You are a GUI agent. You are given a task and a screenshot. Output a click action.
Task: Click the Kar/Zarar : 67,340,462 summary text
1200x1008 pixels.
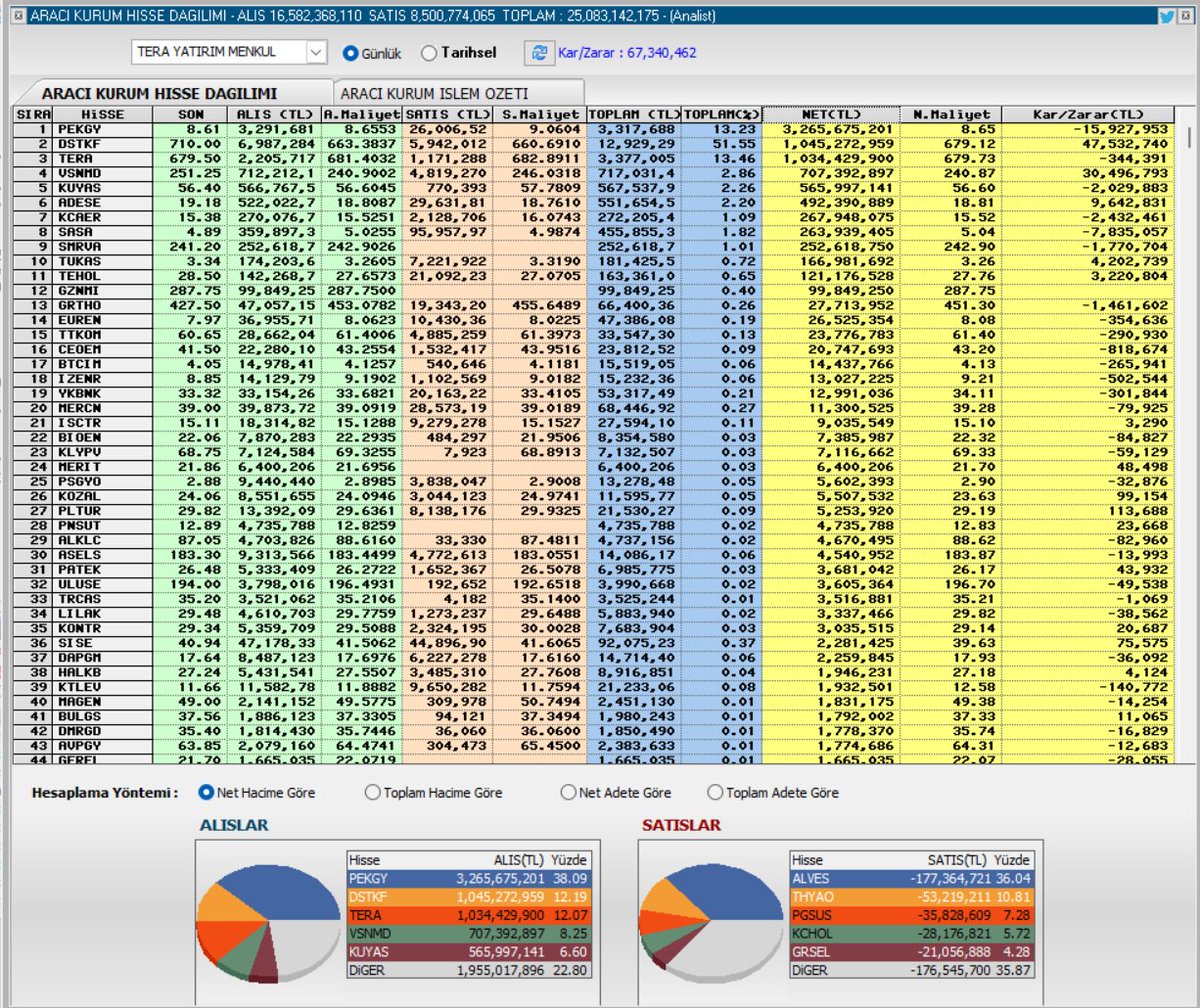[626, 53]
